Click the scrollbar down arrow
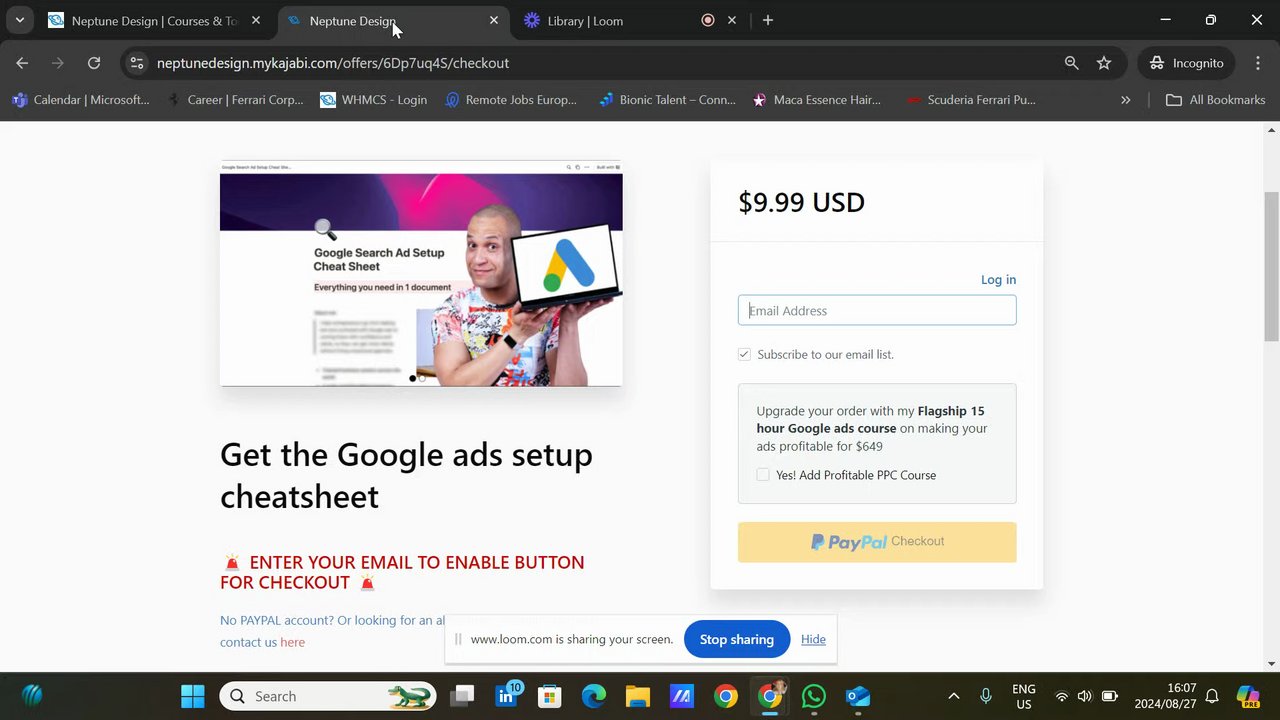Screen dimensions: 1280x720 click(1272, 663)
